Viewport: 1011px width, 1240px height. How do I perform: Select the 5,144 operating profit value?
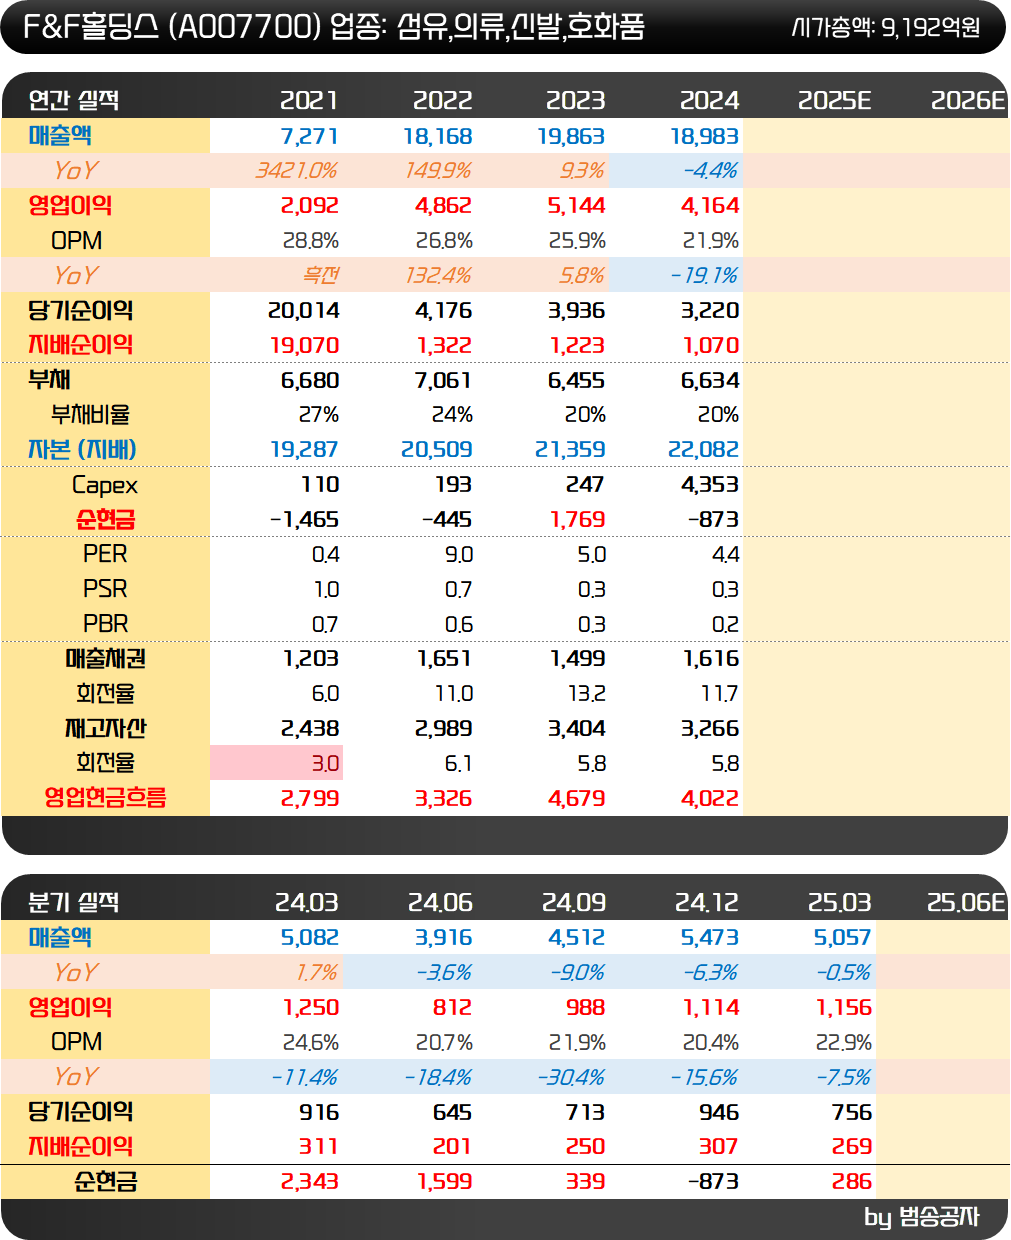point(576,205)
